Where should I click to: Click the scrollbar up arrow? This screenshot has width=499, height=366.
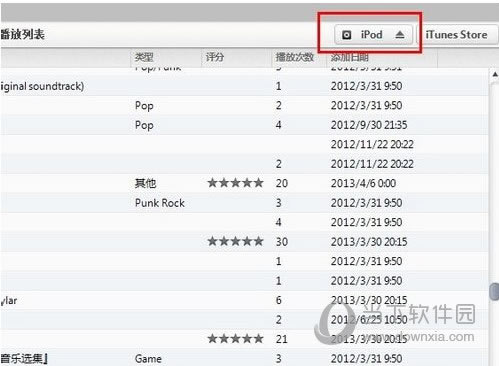pyautogui.click(x=495, y=75)
